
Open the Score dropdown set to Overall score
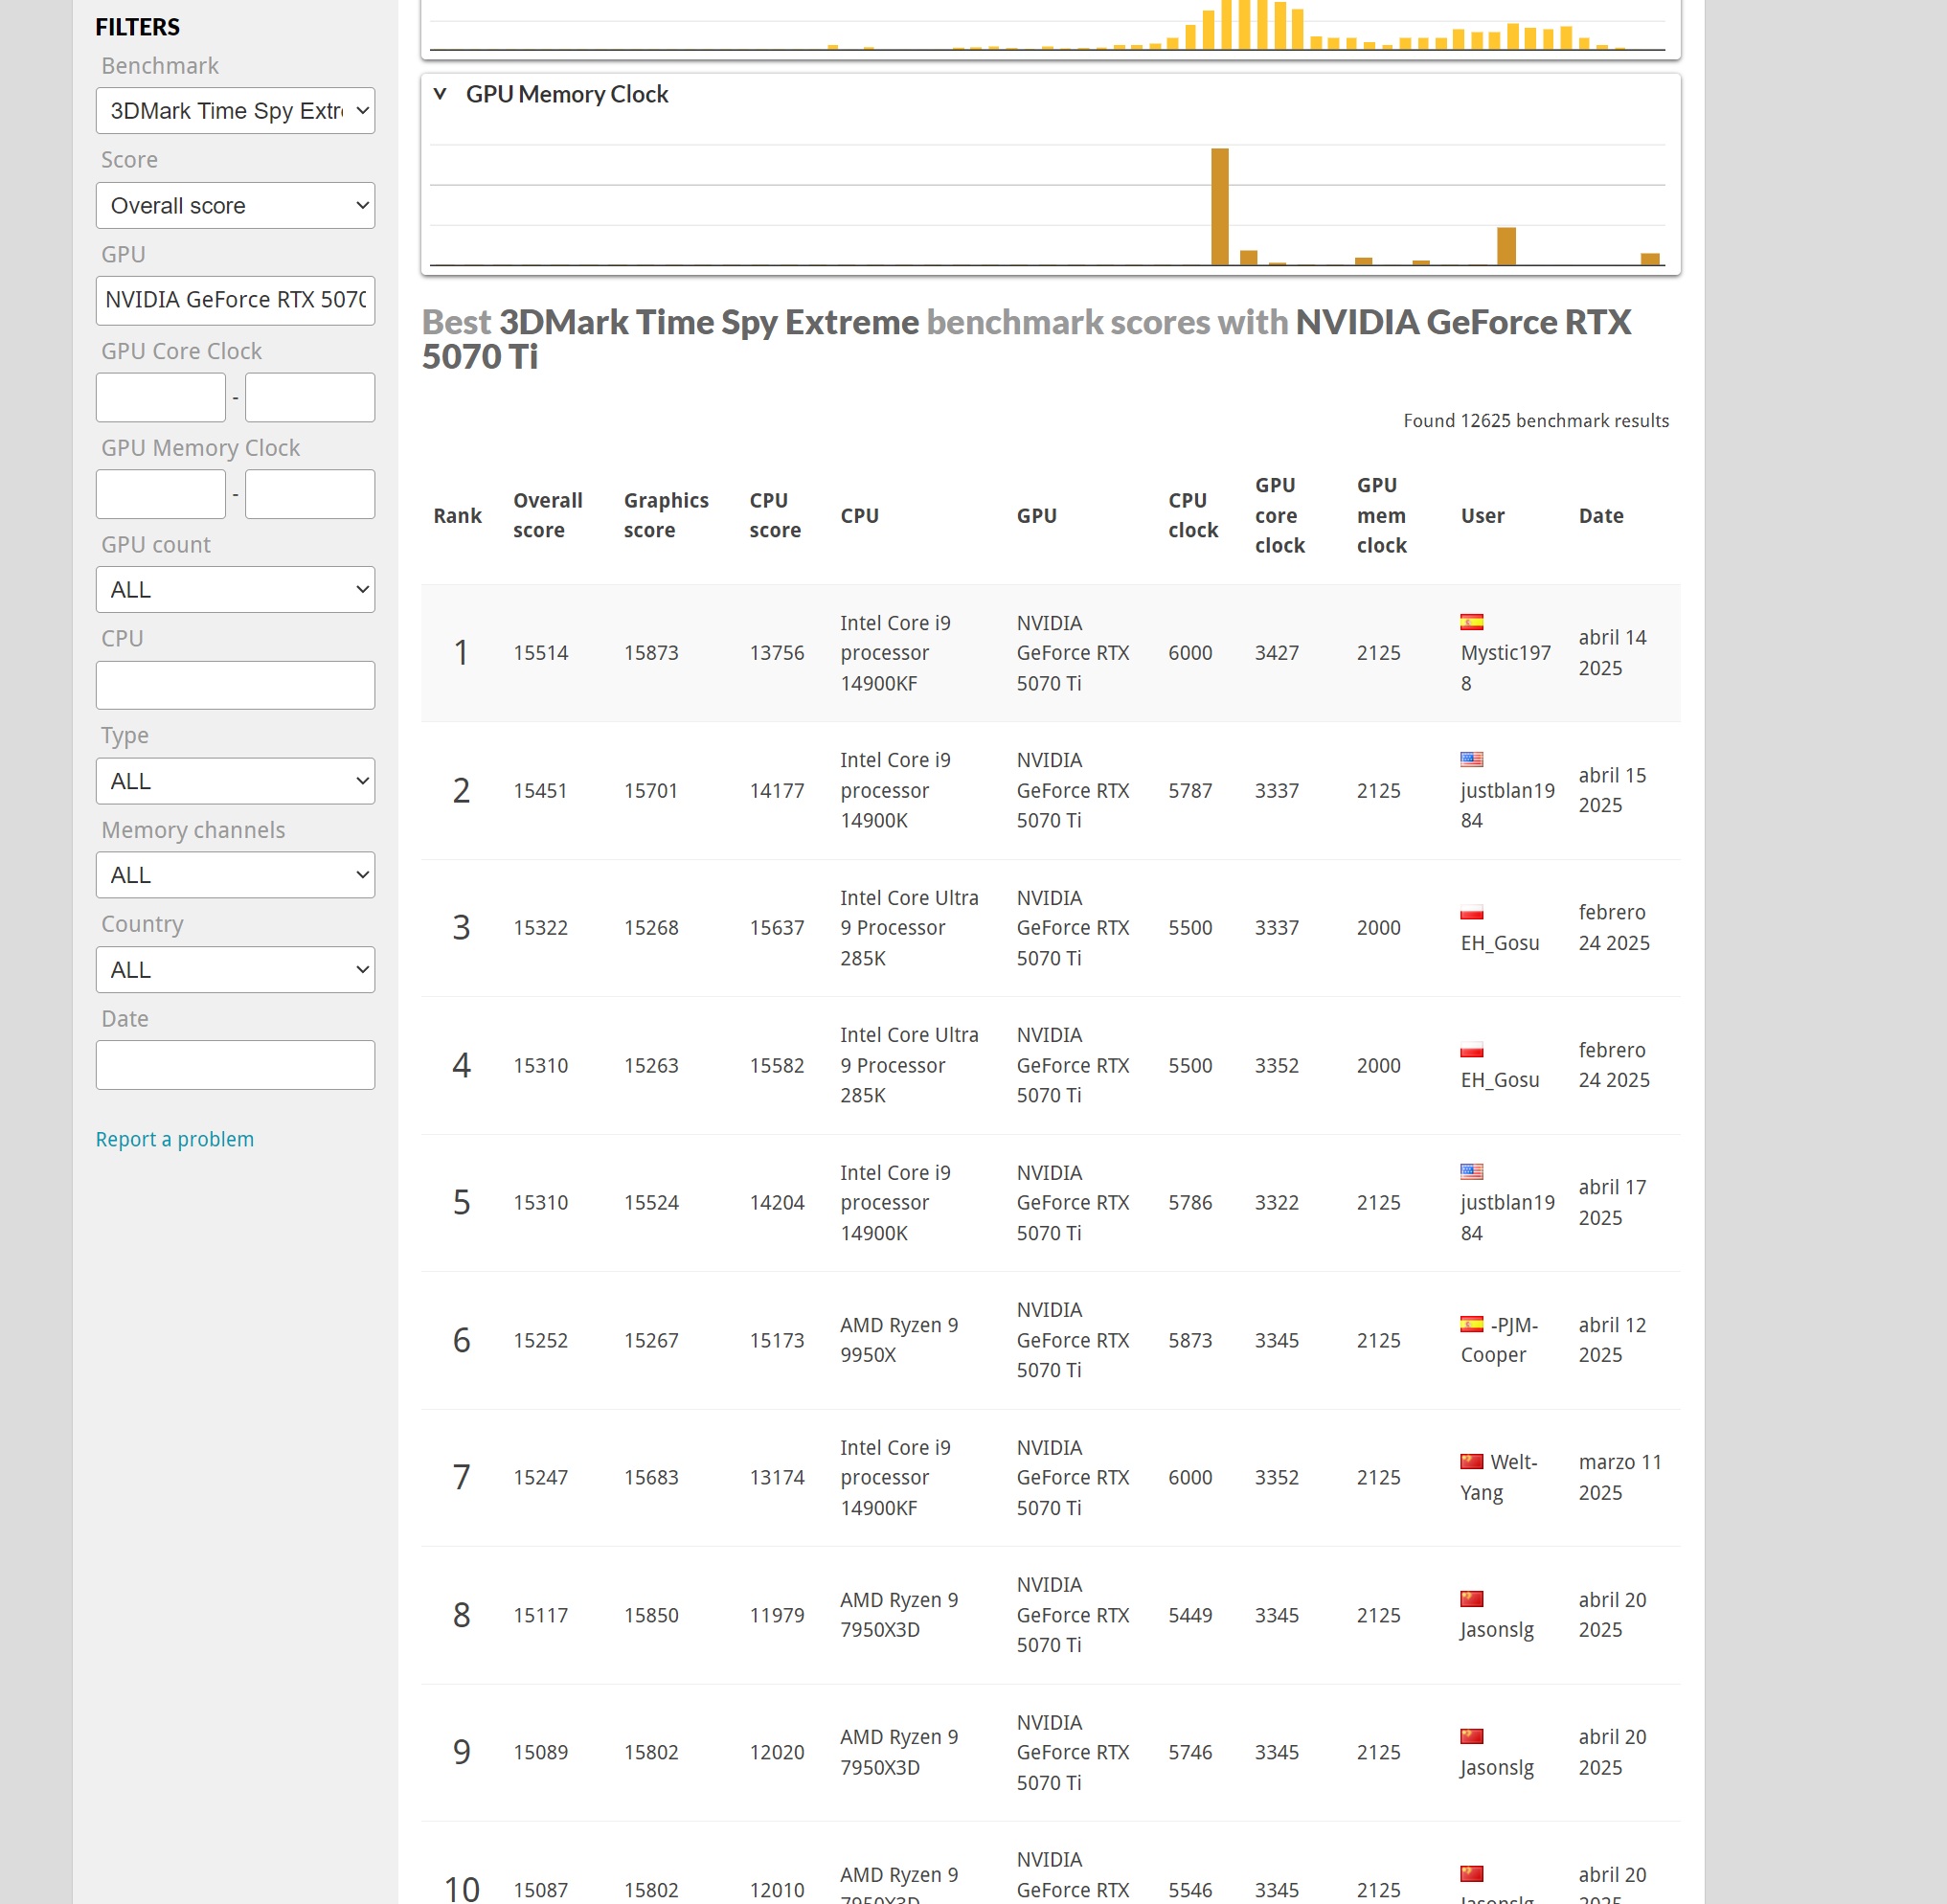click(x=235, y=205)
